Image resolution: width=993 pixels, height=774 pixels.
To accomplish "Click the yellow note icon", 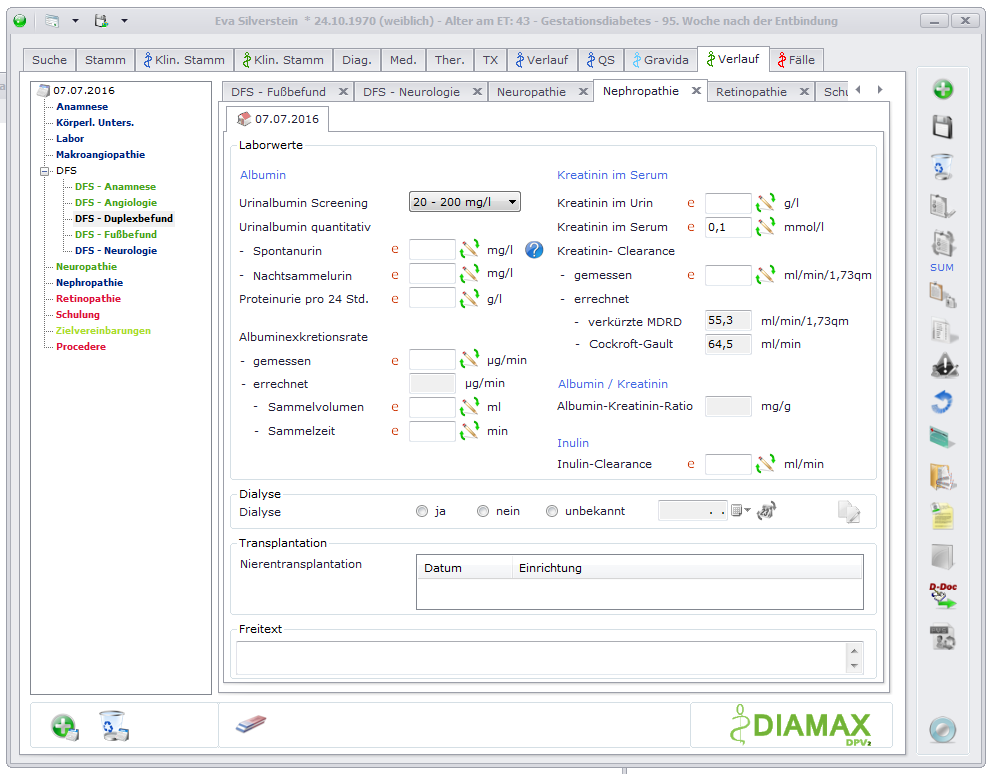I will 943,516.
